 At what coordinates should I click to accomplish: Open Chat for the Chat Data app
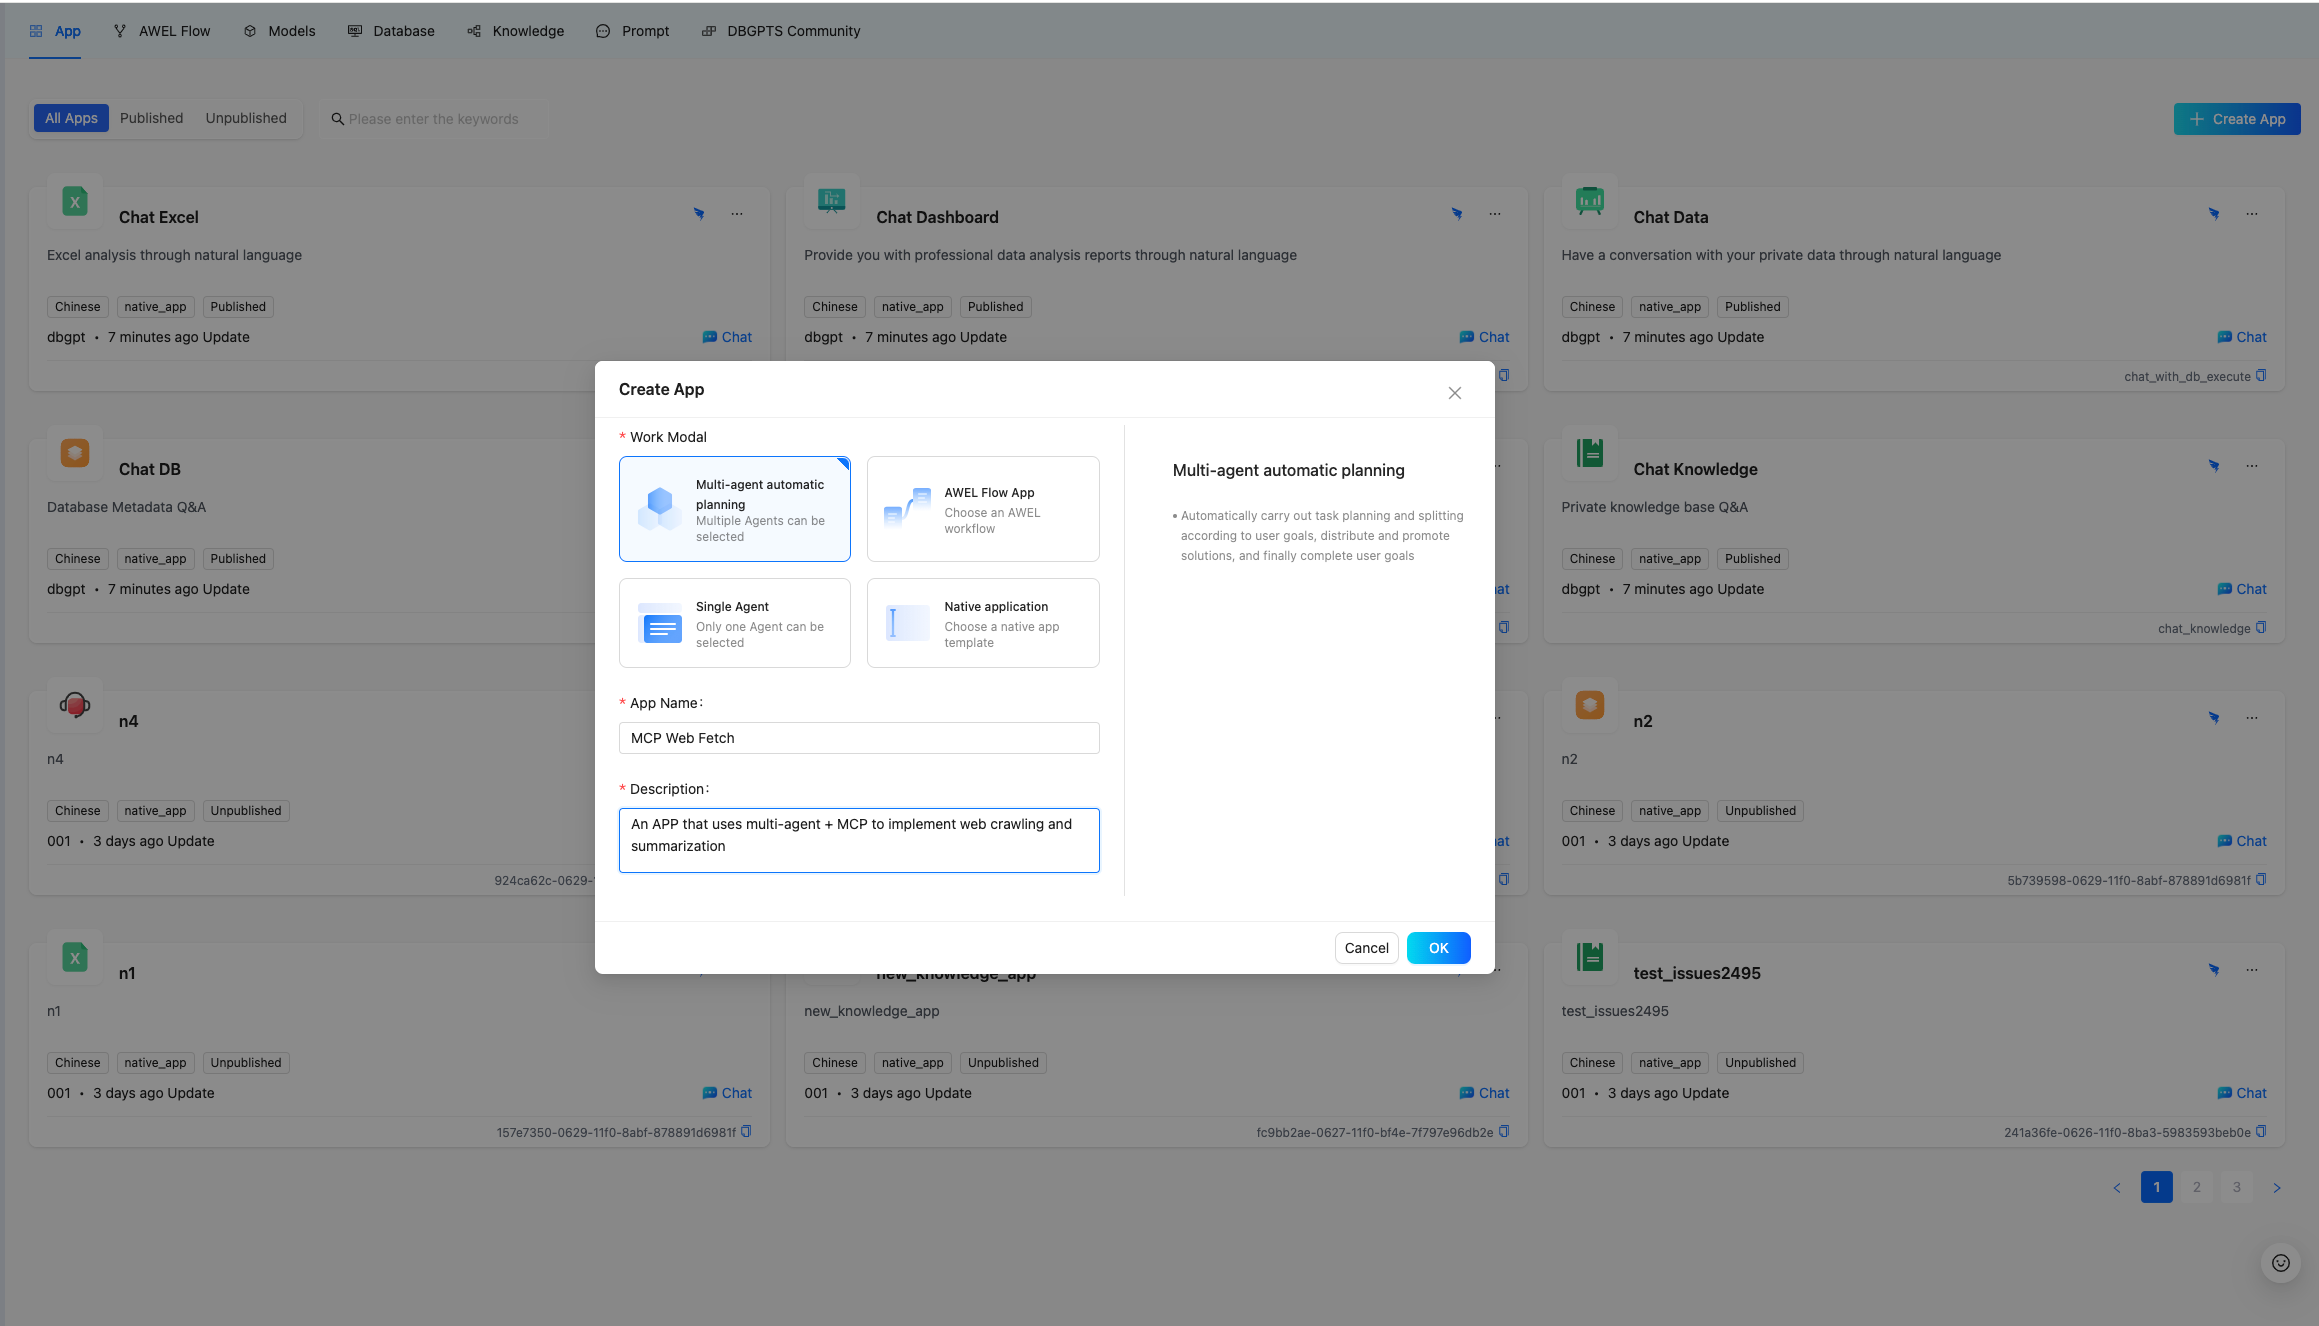pyautogui.click(x=2243, y=336)
